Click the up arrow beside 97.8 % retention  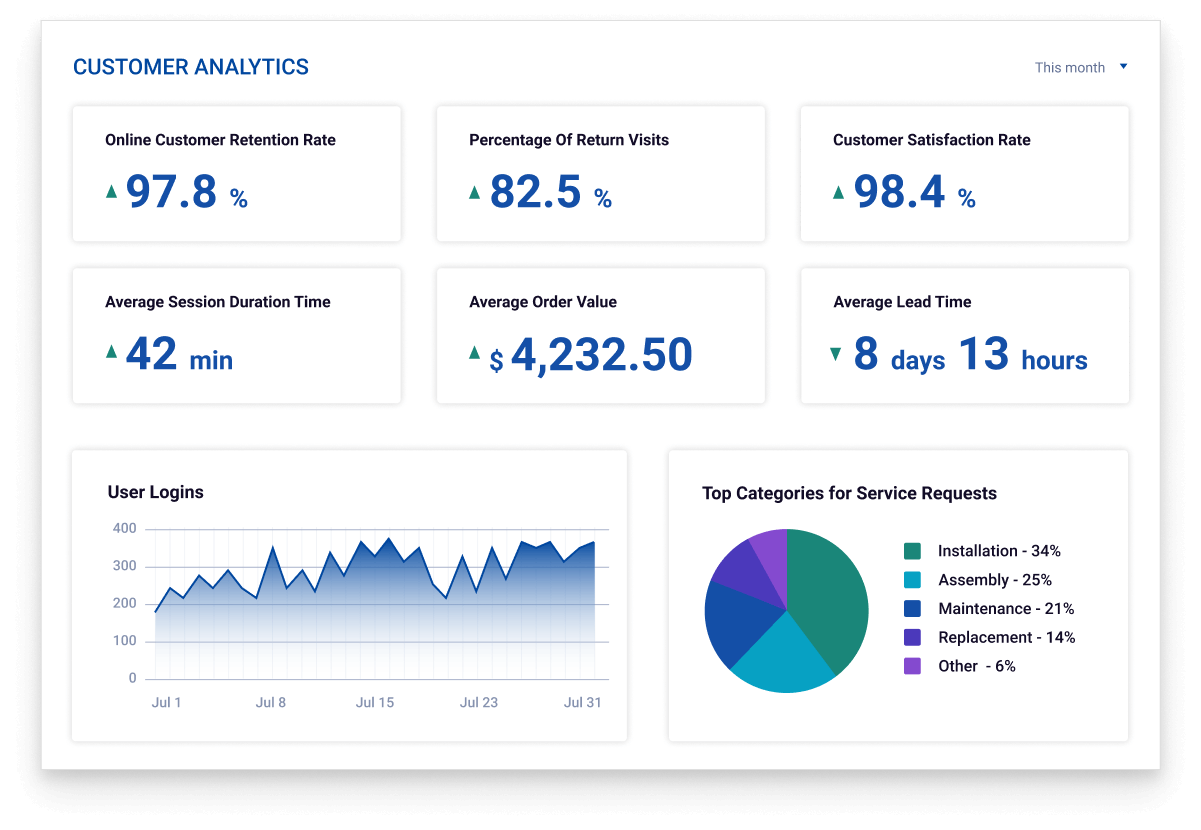[x=112, y=191]
